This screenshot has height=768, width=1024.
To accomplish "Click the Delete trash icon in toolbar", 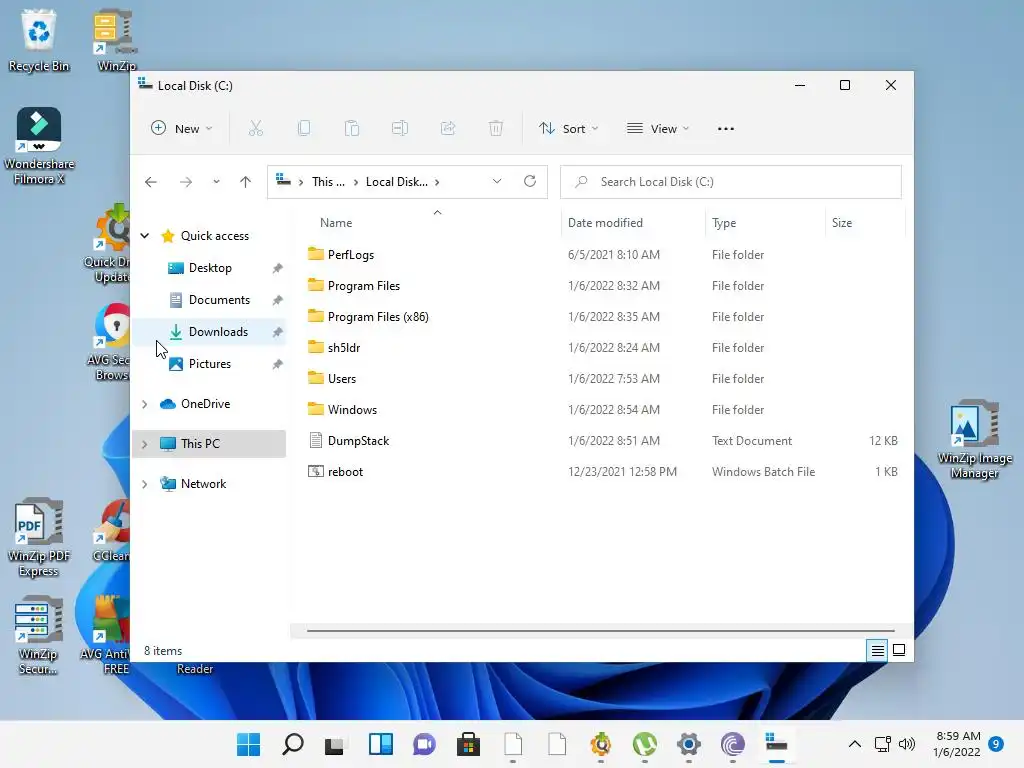I will 496,129.
